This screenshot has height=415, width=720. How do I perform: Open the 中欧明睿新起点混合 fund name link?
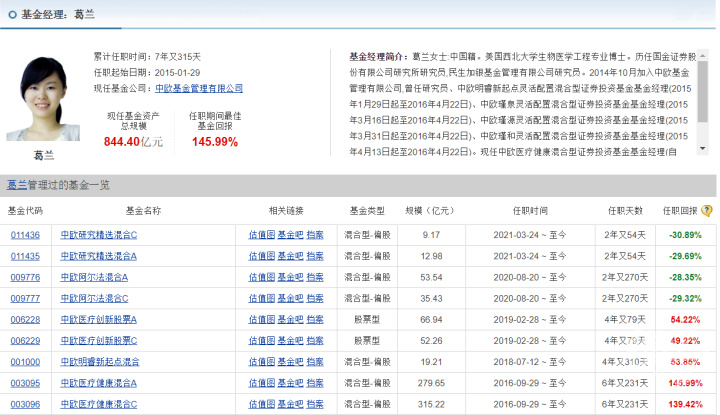coord(100,362)
